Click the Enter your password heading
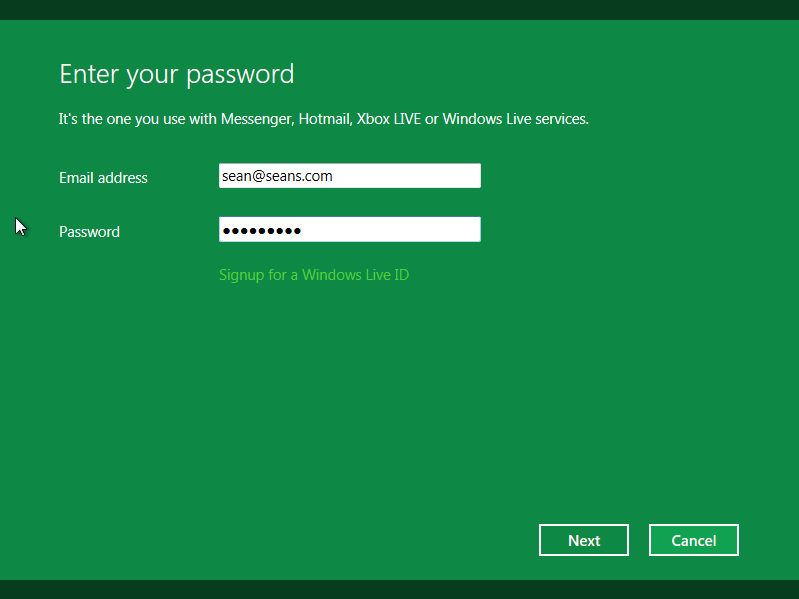The width and height of the screenshot is (799, 599). tap(177, 74)
